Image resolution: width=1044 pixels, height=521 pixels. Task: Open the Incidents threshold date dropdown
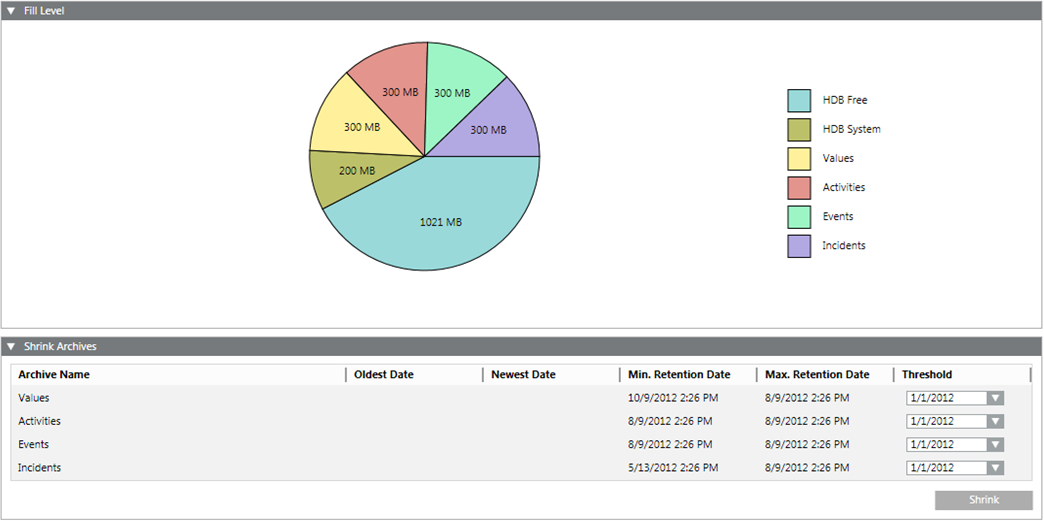pos(994,467)
